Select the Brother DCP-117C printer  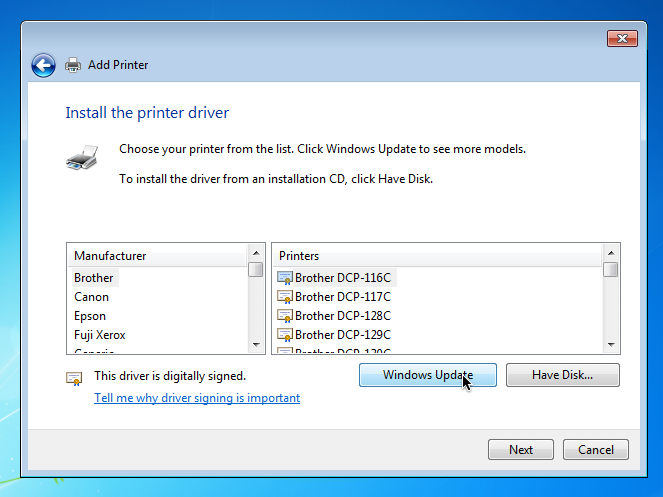click(x=342, y=297)
